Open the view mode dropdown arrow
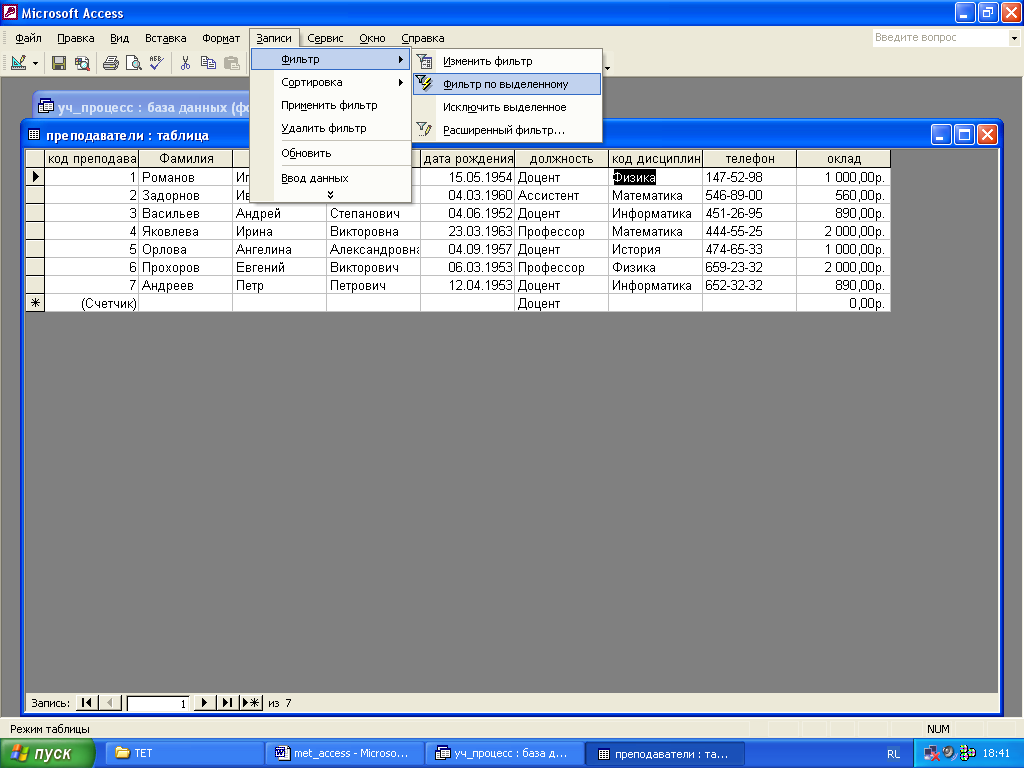This screenshot has height=768, width=1024. pos(35,63)
